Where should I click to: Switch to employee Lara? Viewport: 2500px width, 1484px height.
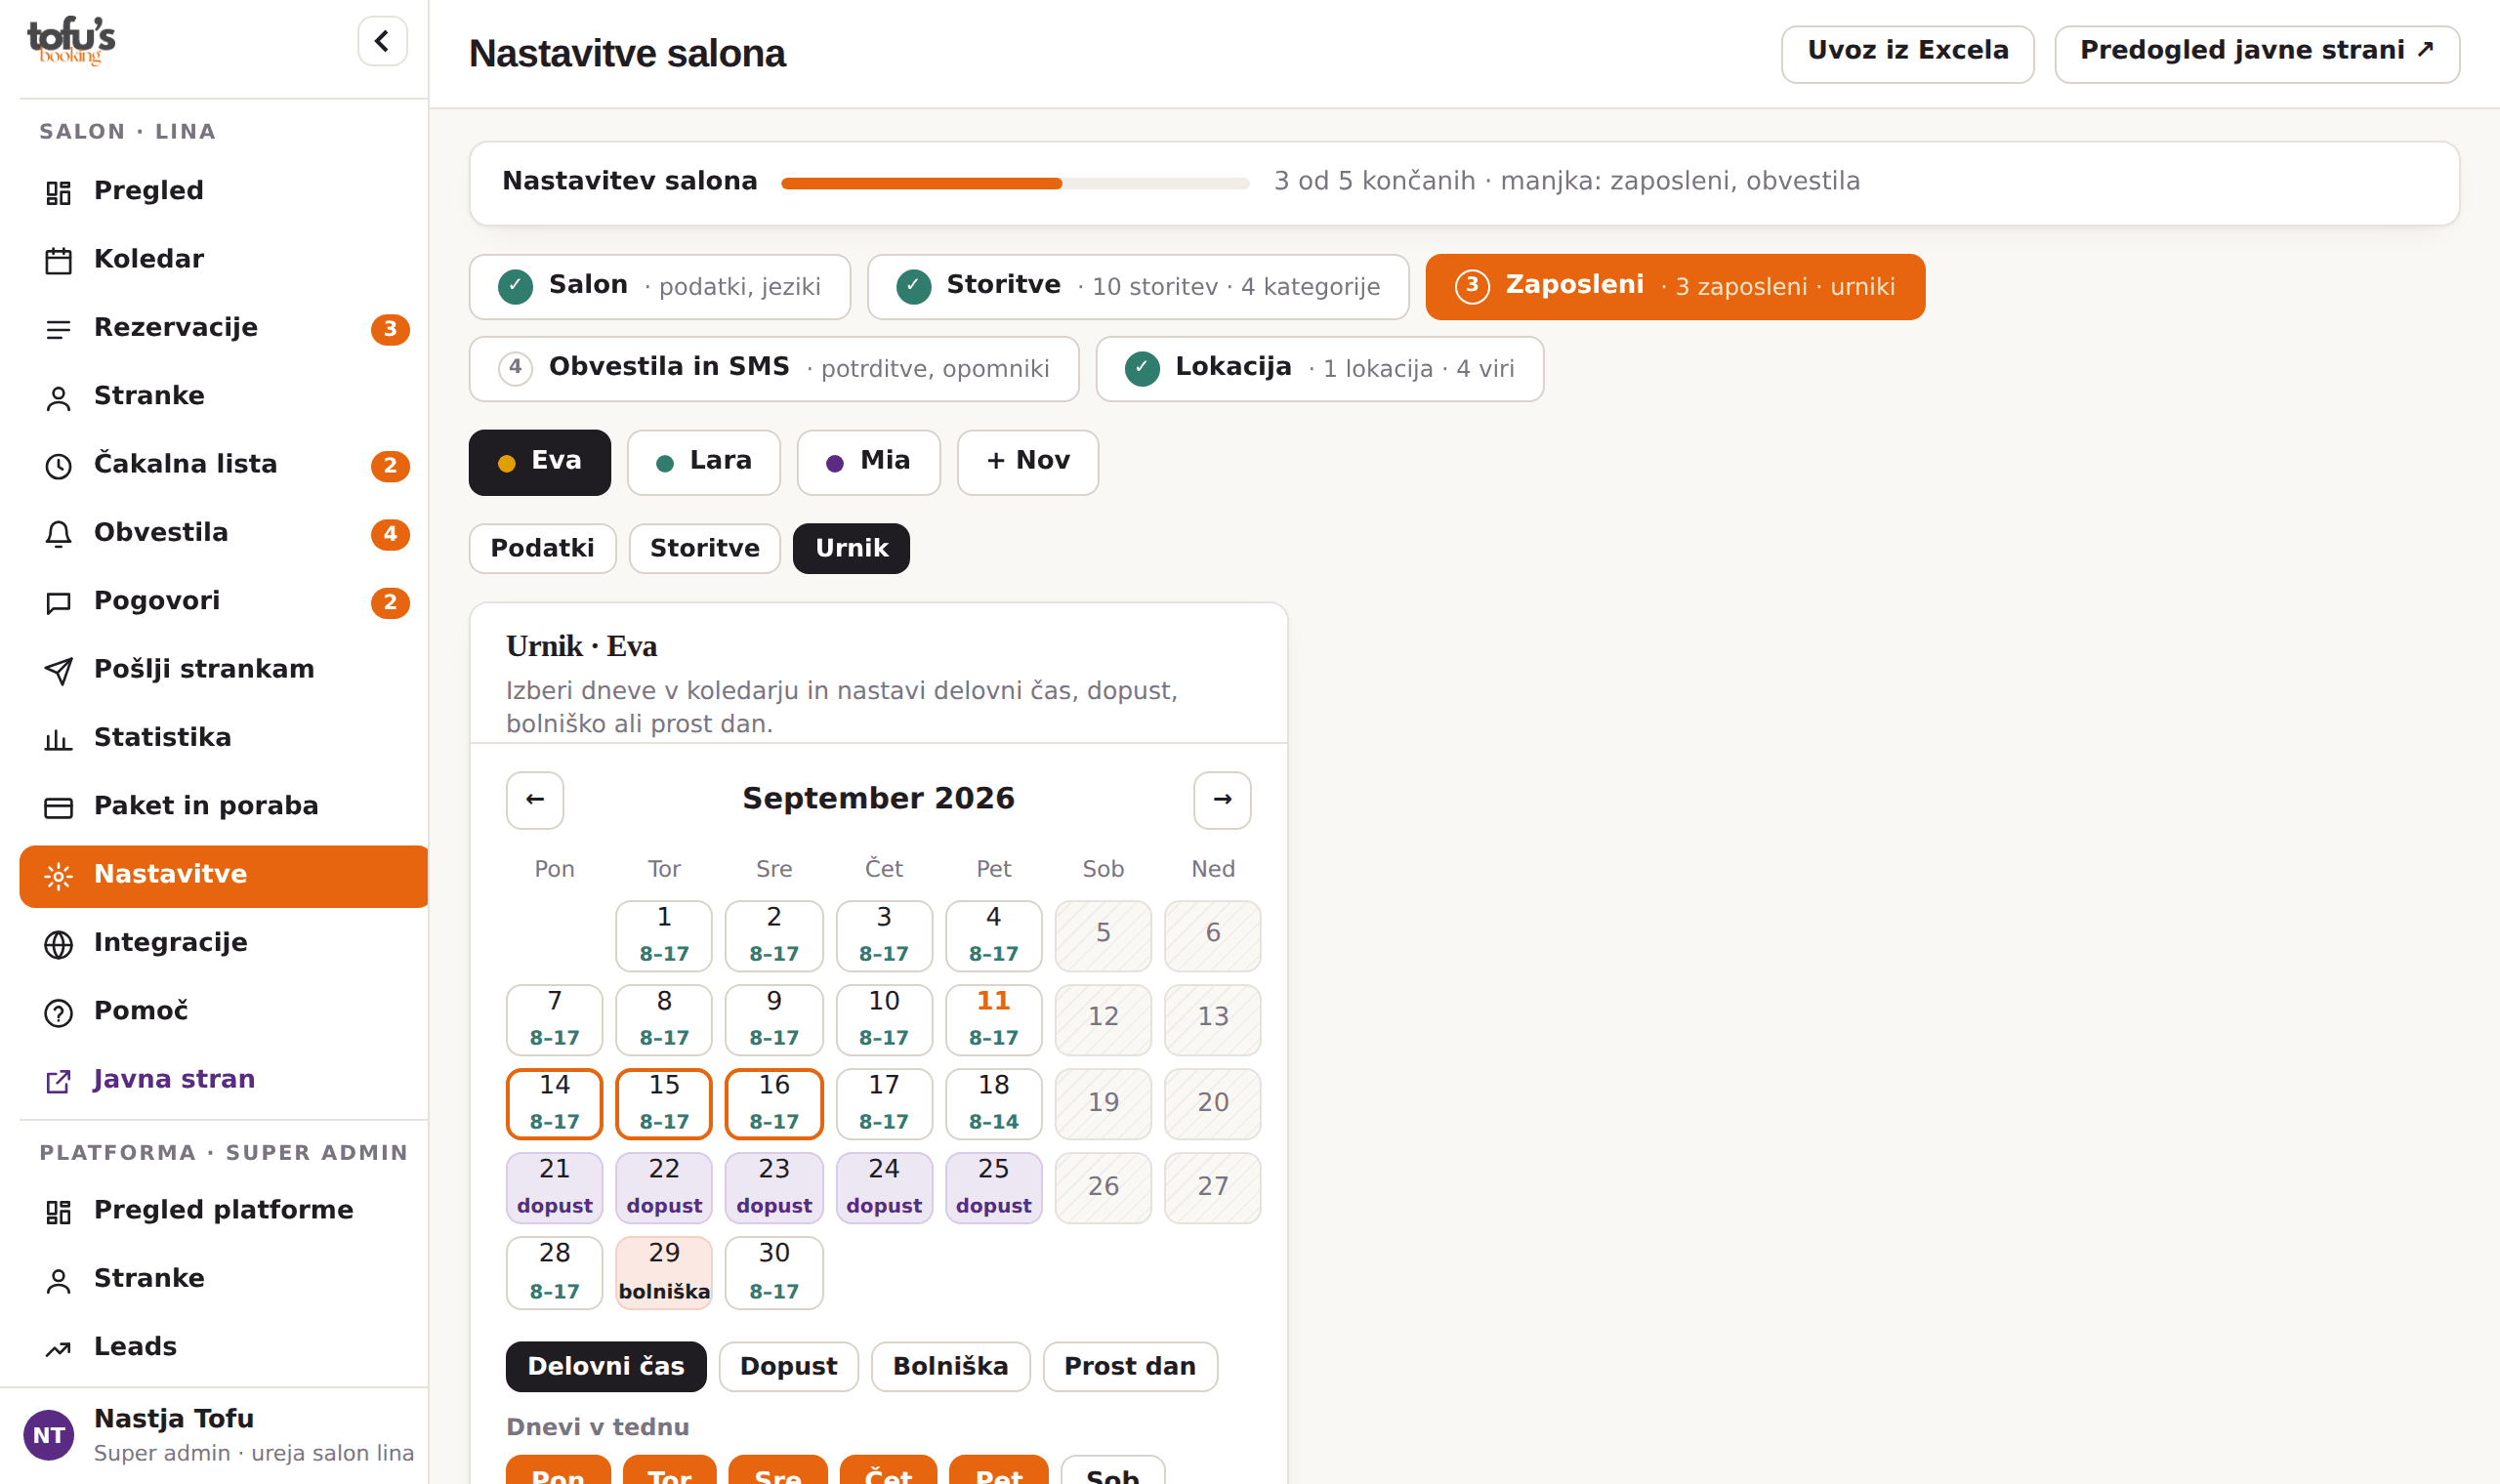(x=703, y=461)
